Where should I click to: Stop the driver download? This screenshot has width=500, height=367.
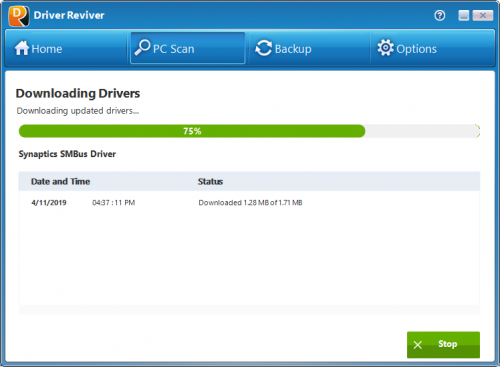443,345
